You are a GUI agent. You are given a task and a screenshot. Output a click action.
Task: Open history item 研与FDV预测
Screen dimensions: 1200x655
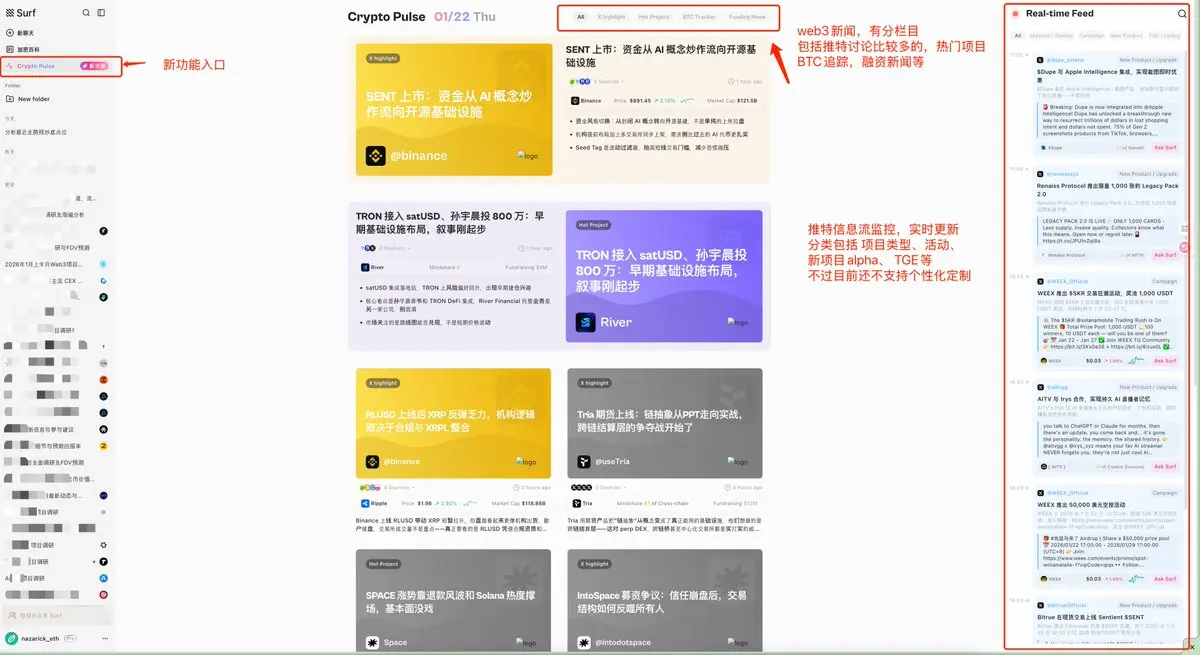pyautogui.click(x=71, y=247)
